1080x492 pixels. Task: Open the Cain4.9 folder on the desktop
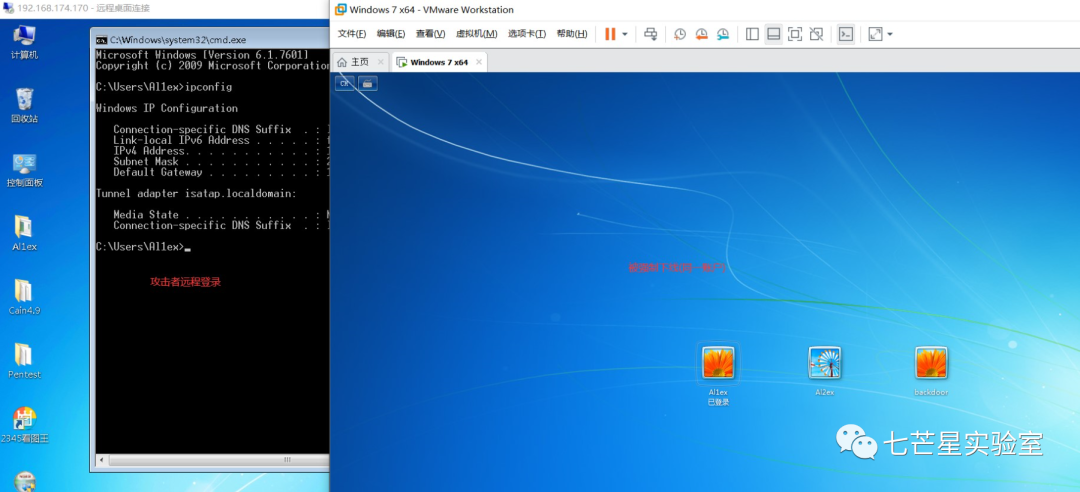tap(24, 292)
